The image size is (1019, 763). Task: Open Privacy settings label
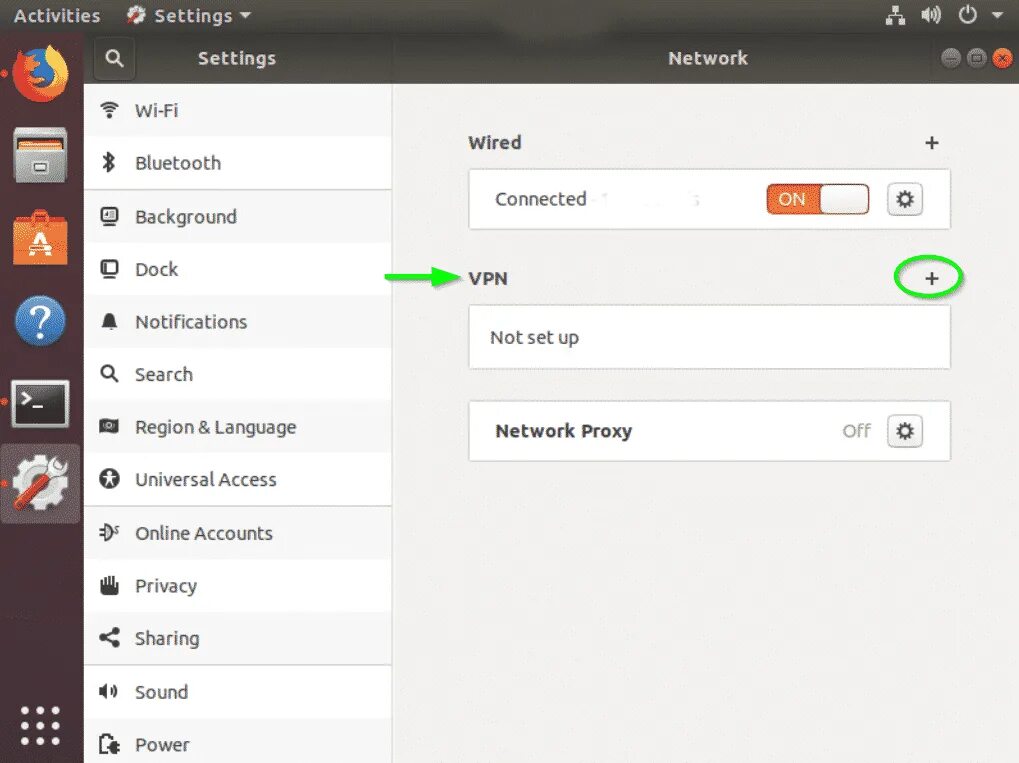click(x=166, y=586)
